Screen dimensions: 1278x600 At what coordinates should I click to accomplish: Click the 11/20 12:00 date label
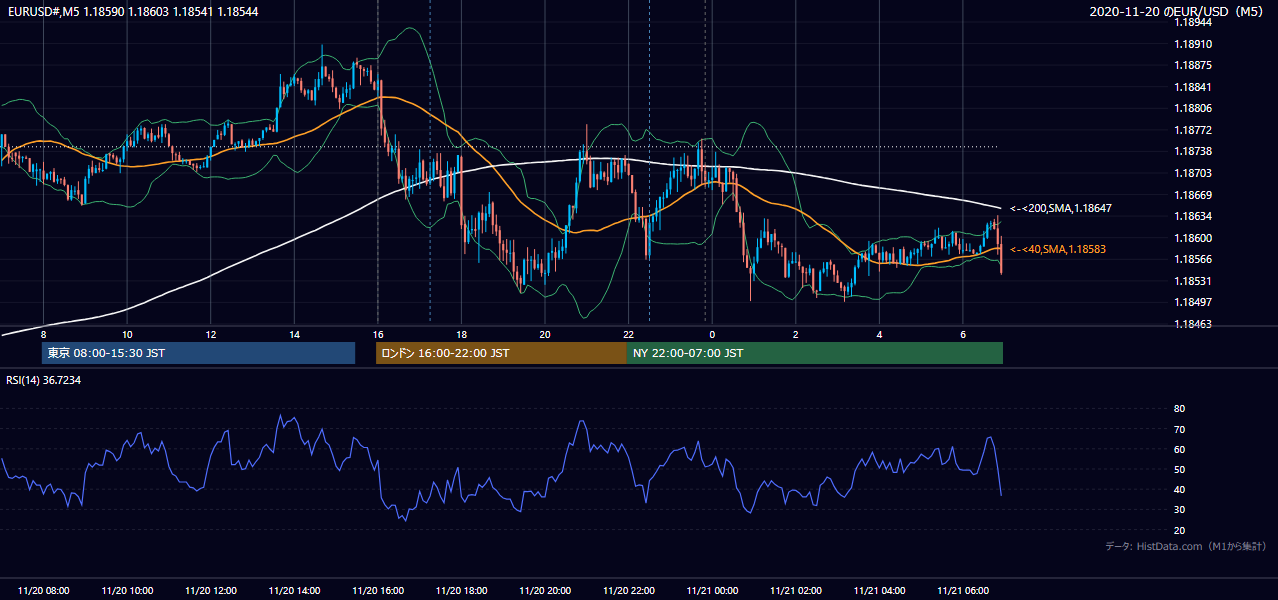pos(210,591)
